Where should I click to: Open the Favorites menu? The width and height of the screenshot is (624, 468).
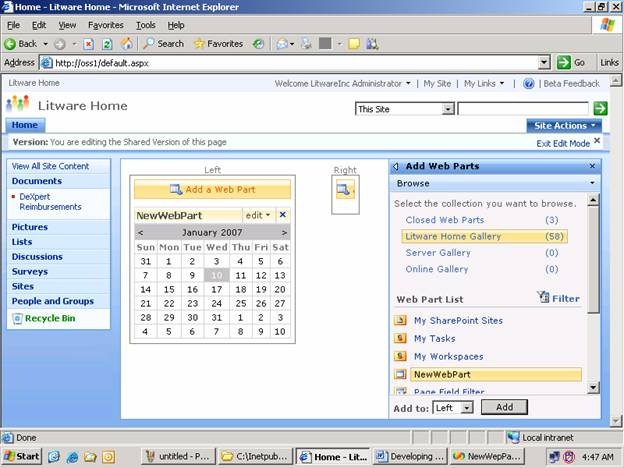106,25
